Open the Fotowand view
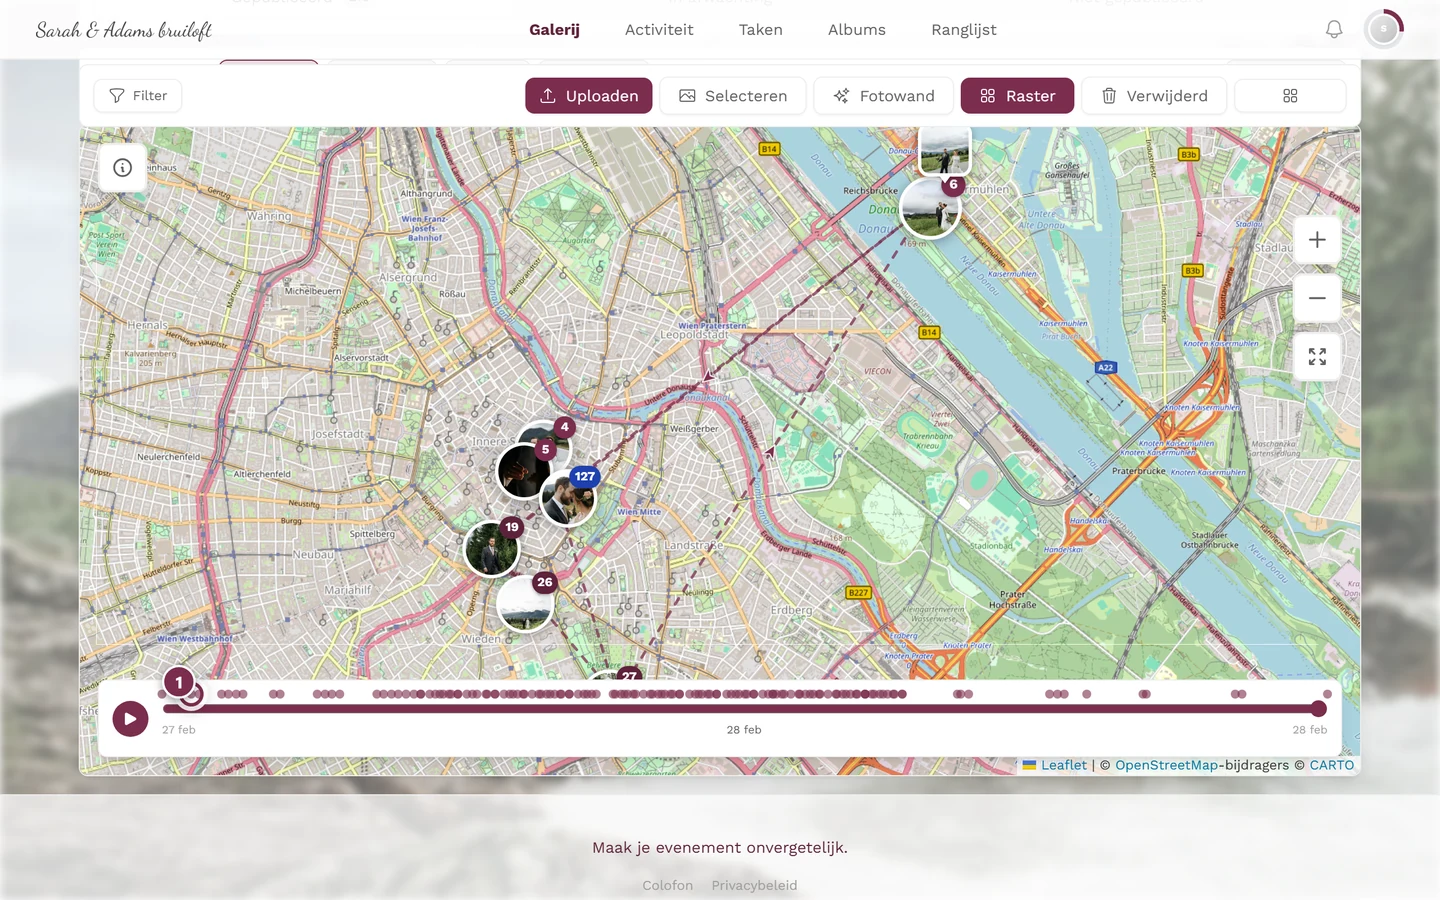1440x900 pixels. coord(884,96)
